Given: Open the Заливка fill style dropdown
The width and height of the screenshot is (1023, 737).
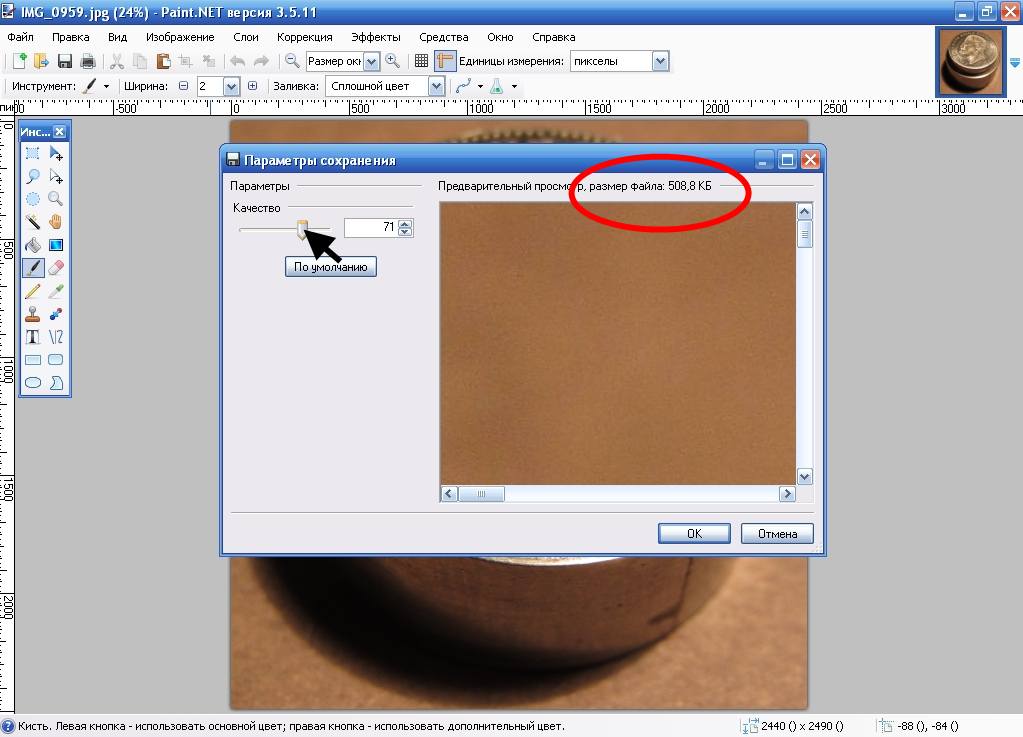Looking at the screenshot, I should [x=436, y=86].
